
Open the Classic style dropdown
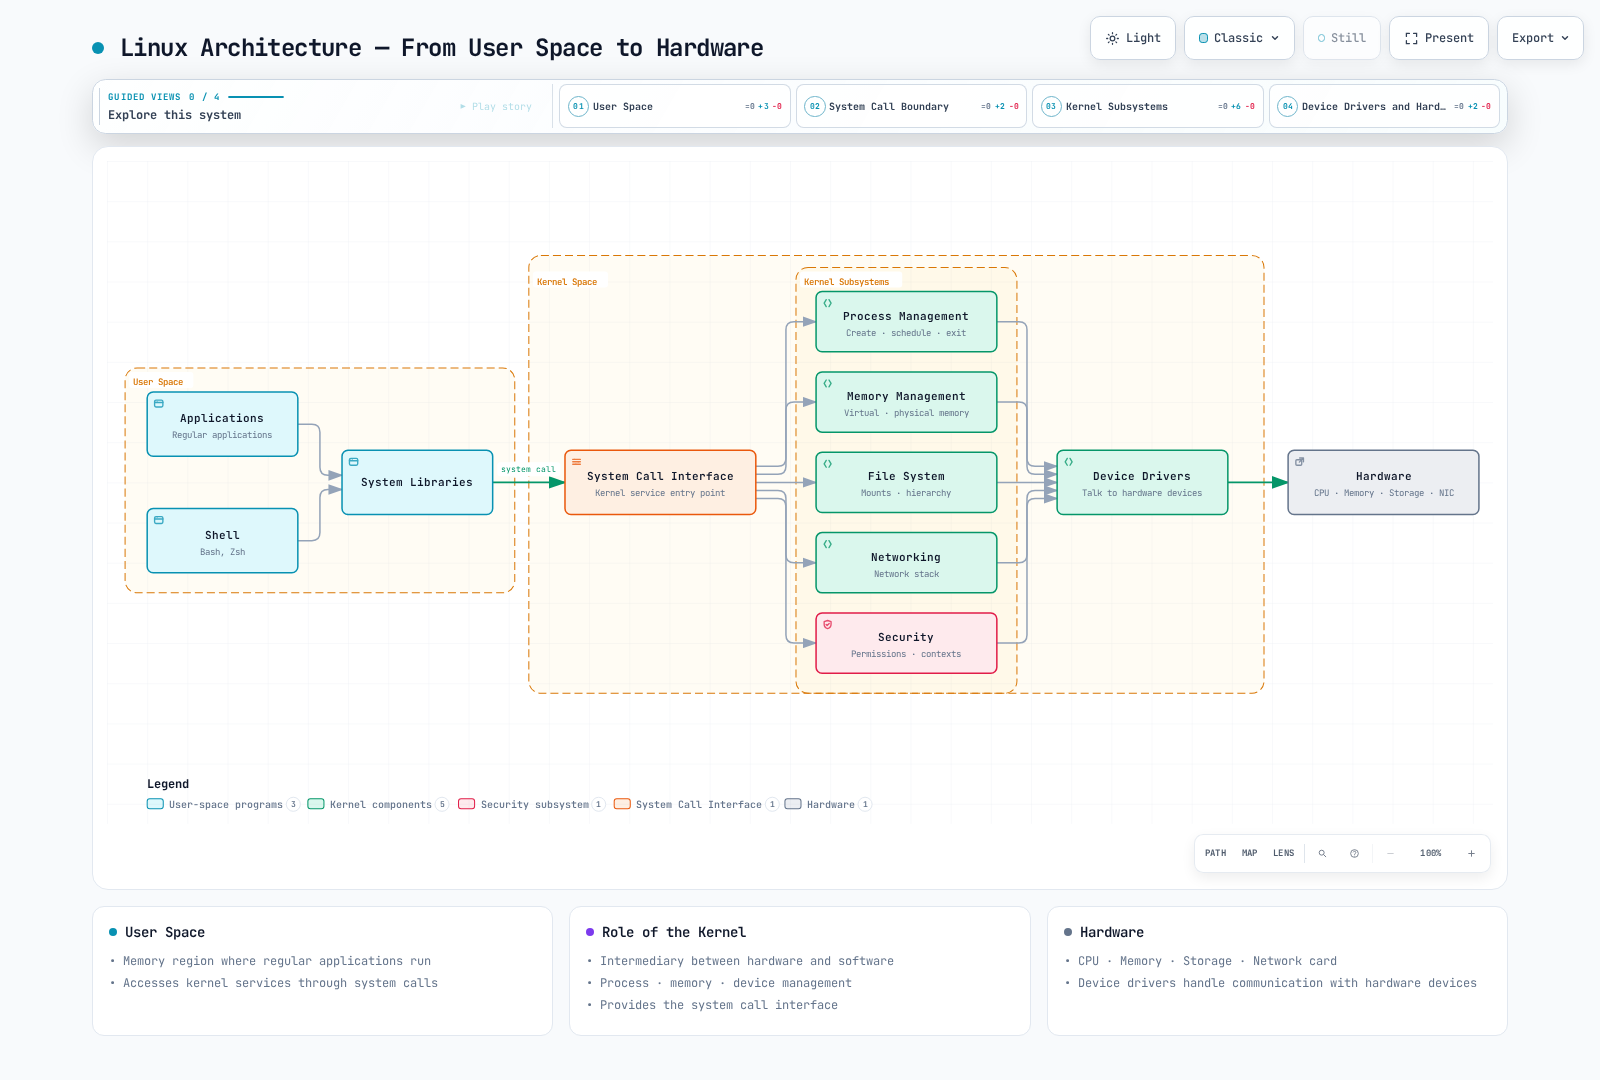click(x=1239, y=38)
